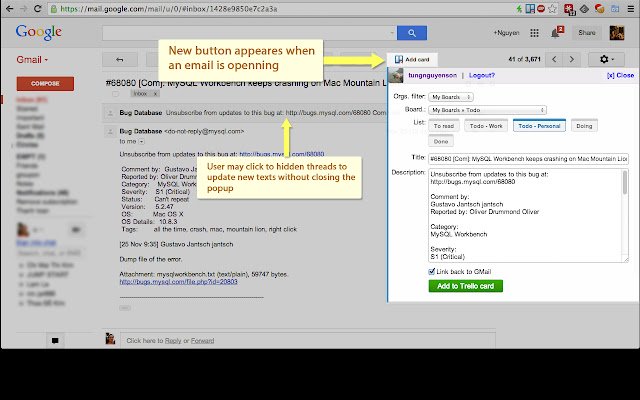Open notifications bell with badge

tap(557, 32)
